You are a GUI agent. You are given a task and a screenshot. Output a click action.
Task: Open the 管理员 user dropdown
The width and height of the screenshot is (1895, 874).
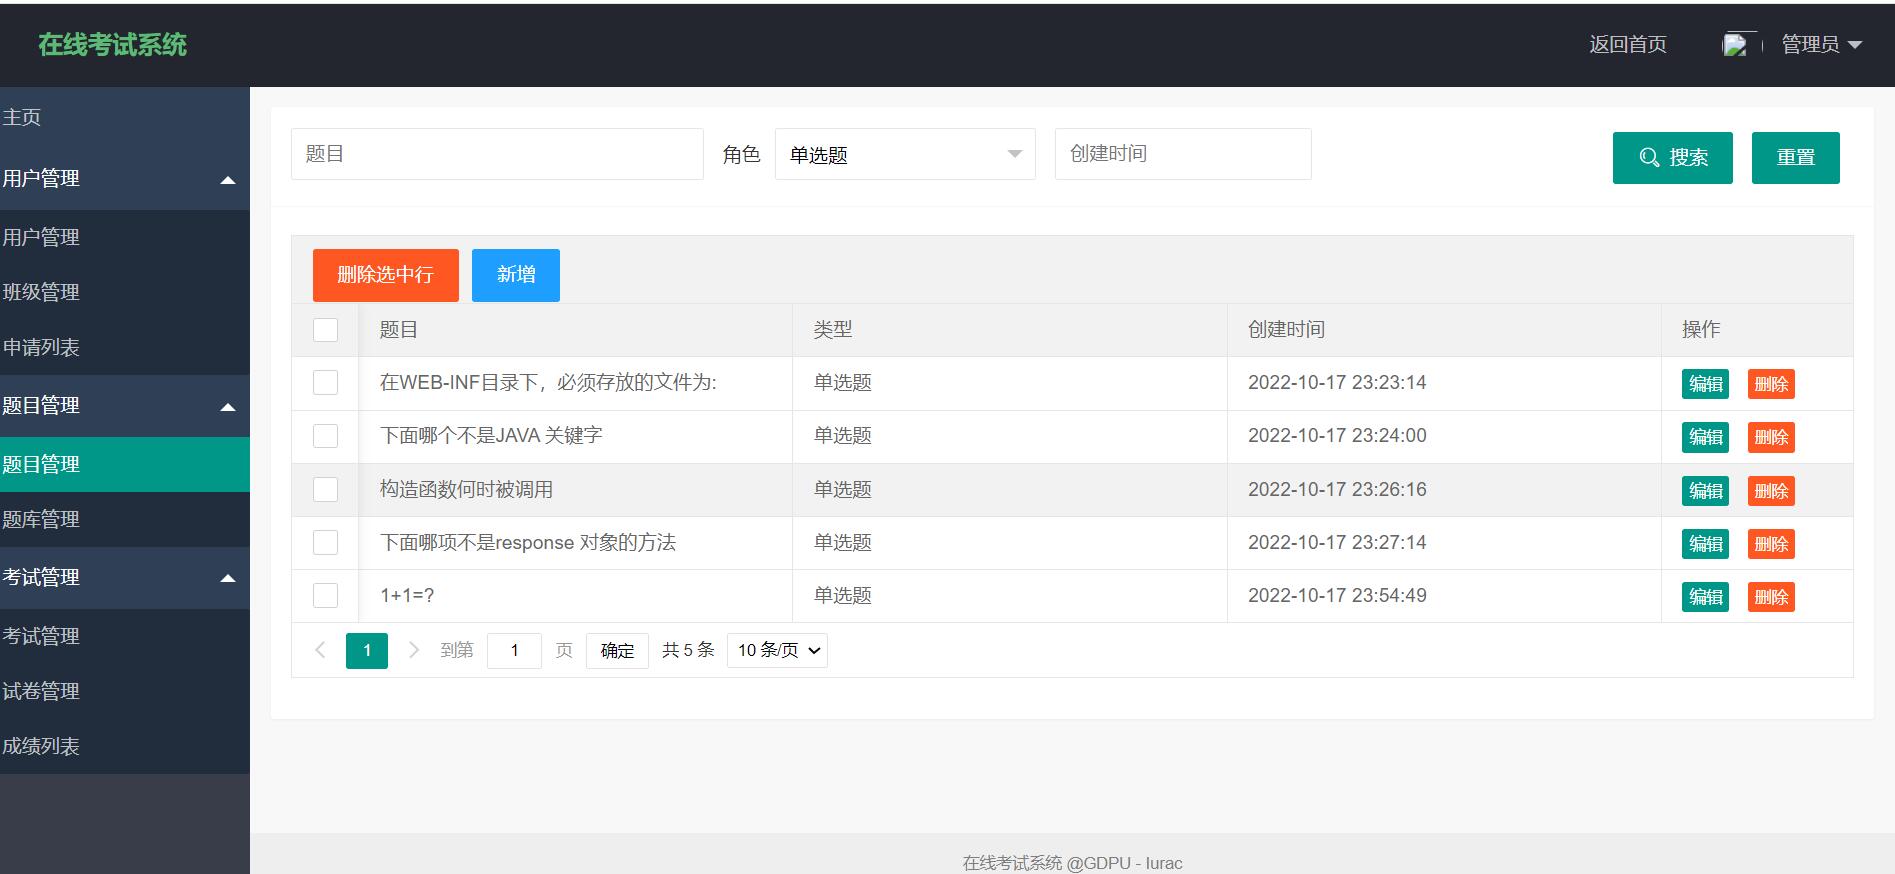[x=1821, y=45]
